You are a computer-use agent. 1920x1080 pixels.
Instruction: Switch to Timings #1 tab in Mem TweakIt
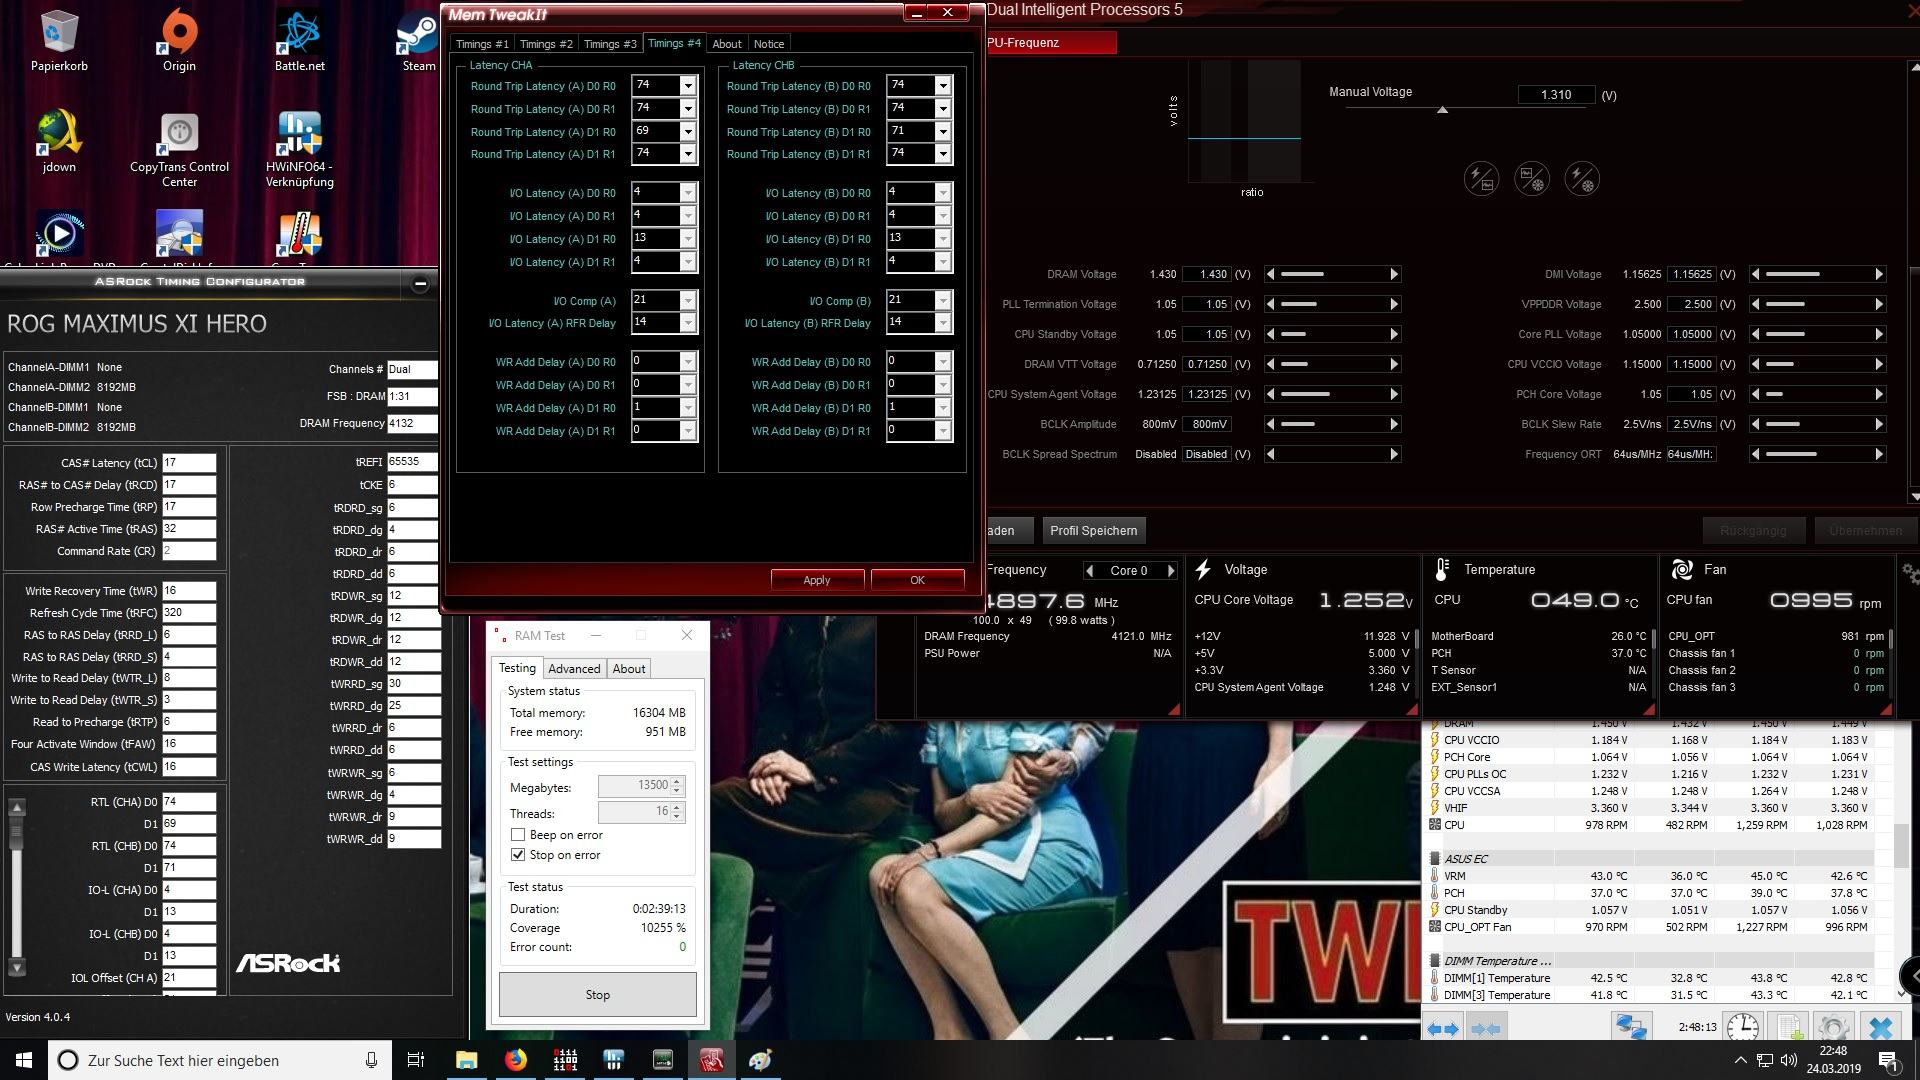(482, 44)
